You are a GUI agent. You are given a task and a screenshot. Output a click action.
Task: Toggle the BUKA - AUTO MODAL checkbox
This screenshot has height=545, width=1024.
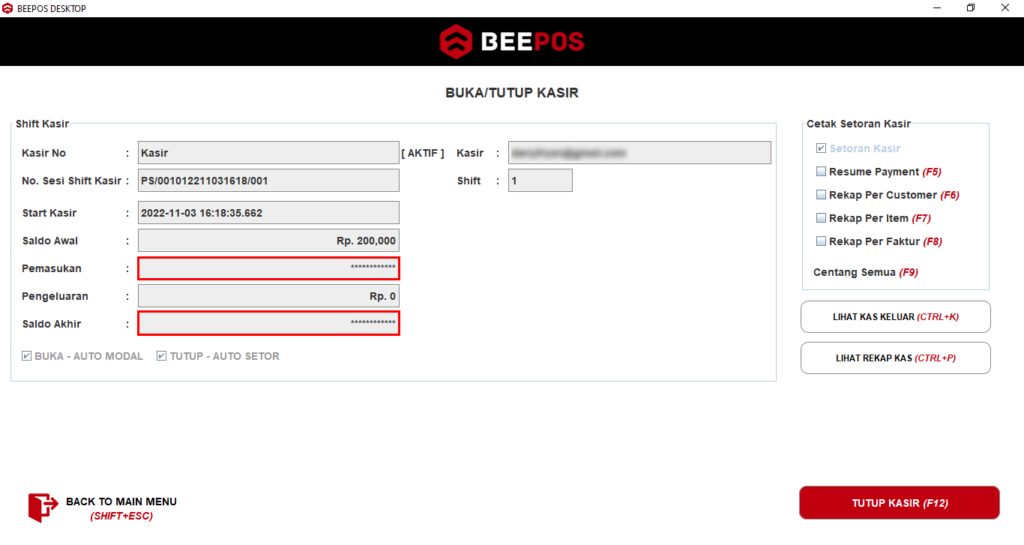coord(27,356)
